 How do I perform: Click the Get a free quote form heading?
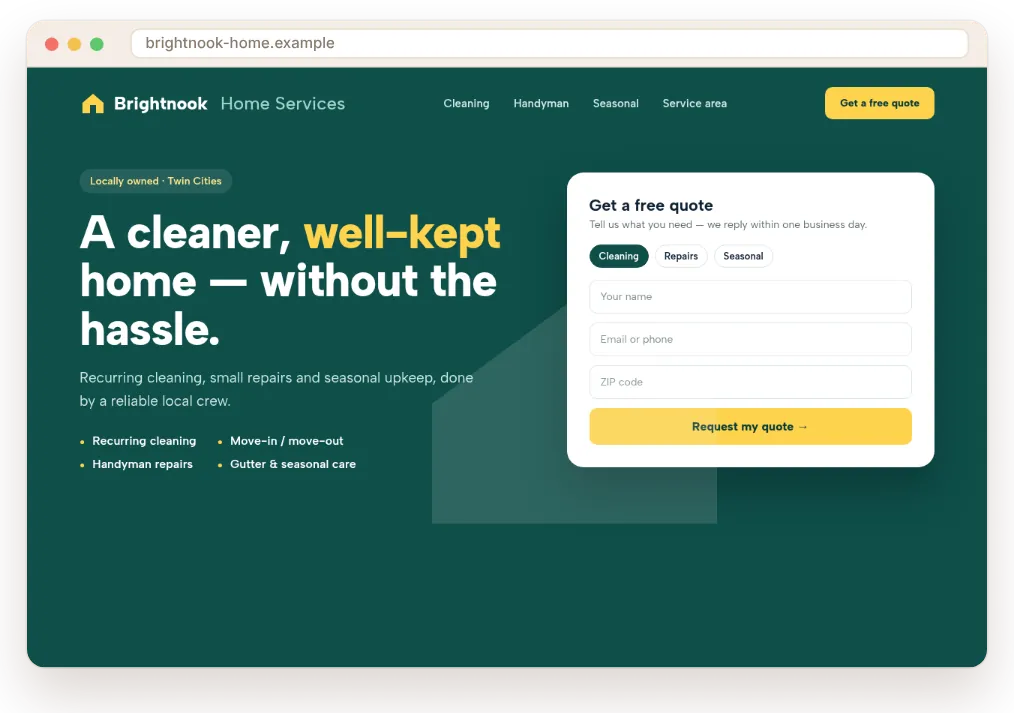(651, 206)
